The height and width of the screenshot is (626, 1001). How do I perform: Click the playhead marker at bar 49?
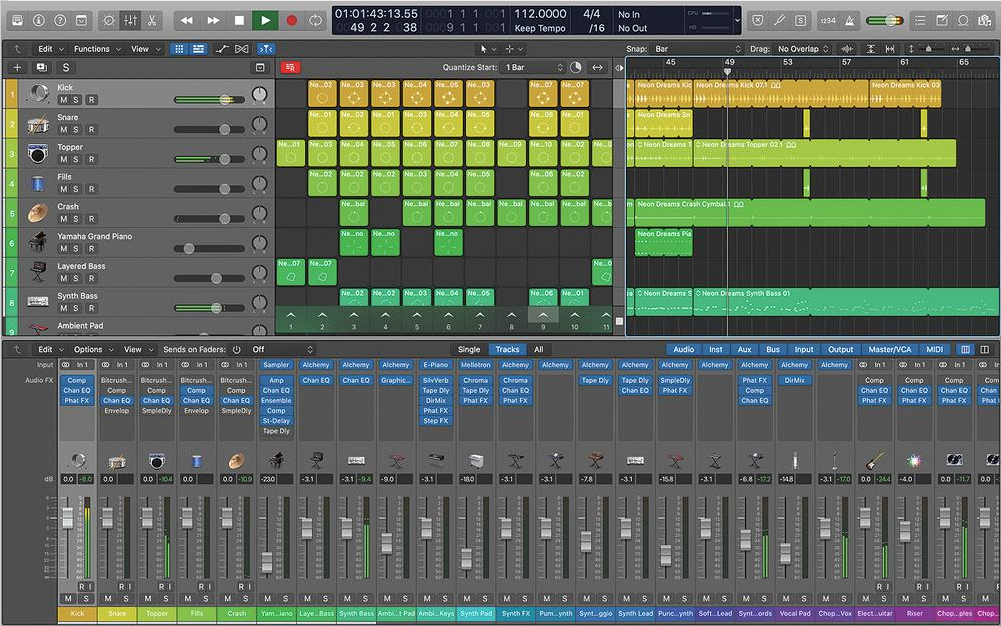pos(727,71)
